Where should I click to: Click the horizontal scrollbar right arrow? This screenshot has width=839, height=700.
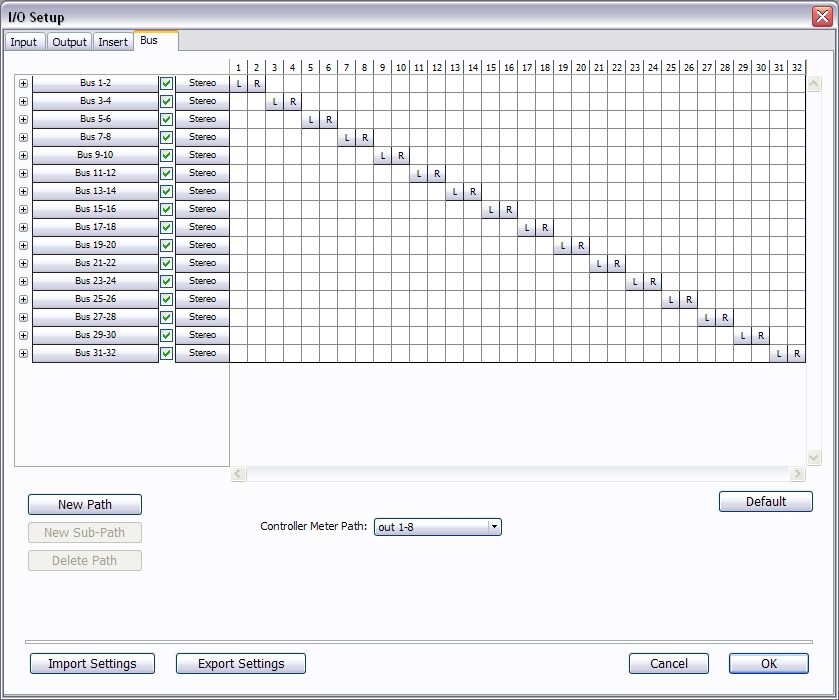tap(797, 474)
